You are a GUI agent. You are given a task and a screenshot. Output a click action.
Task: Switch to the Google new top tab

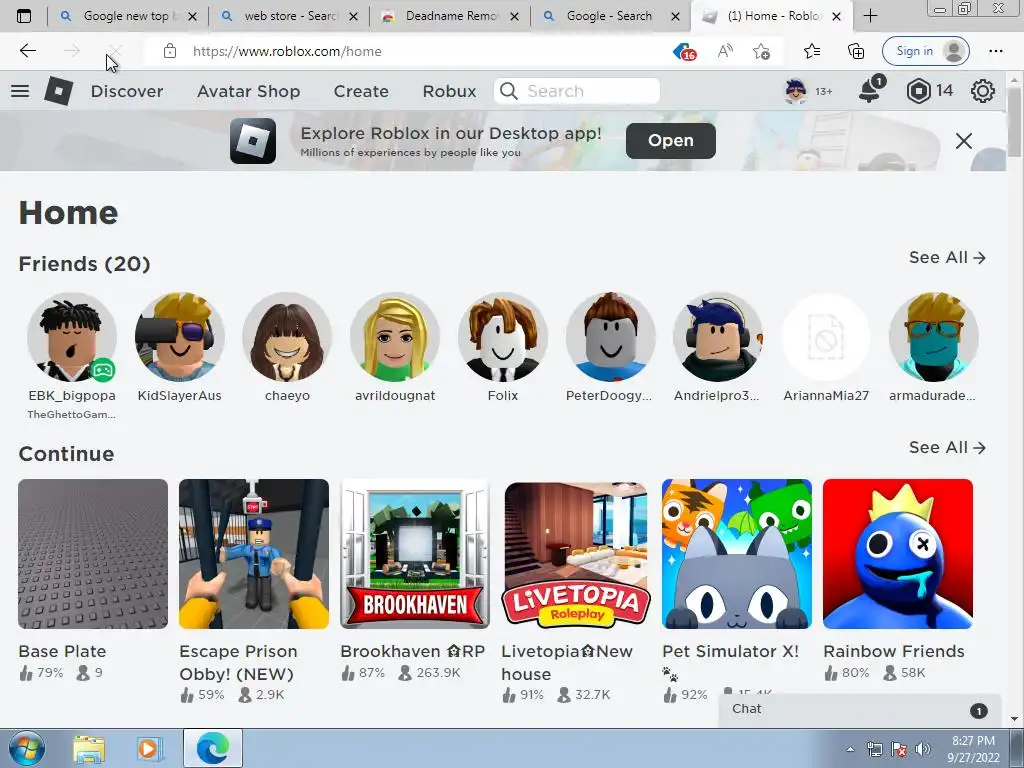tap(127, 16)
